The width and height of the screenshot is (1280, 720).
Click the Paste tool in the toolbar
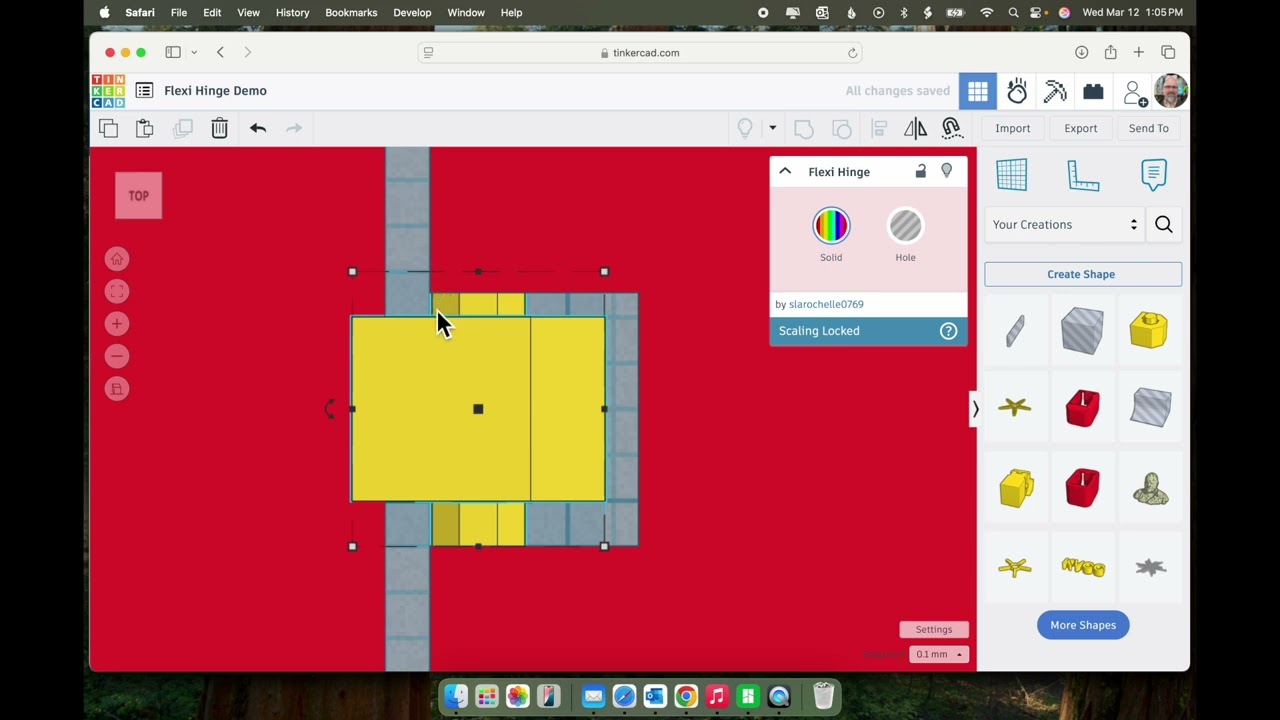pos(145,128)
